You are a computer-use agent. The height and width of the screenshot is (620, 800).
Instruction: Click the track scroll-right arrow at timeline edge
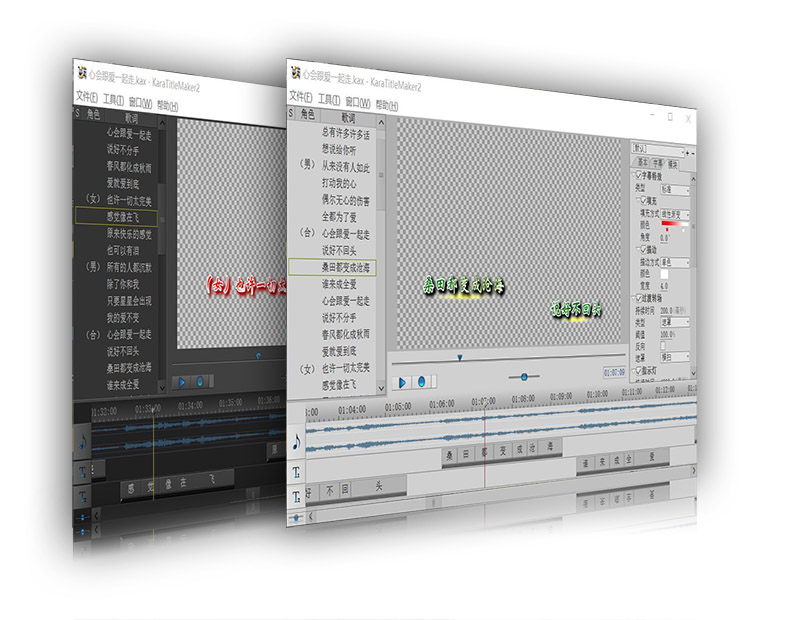click(694, 470)
